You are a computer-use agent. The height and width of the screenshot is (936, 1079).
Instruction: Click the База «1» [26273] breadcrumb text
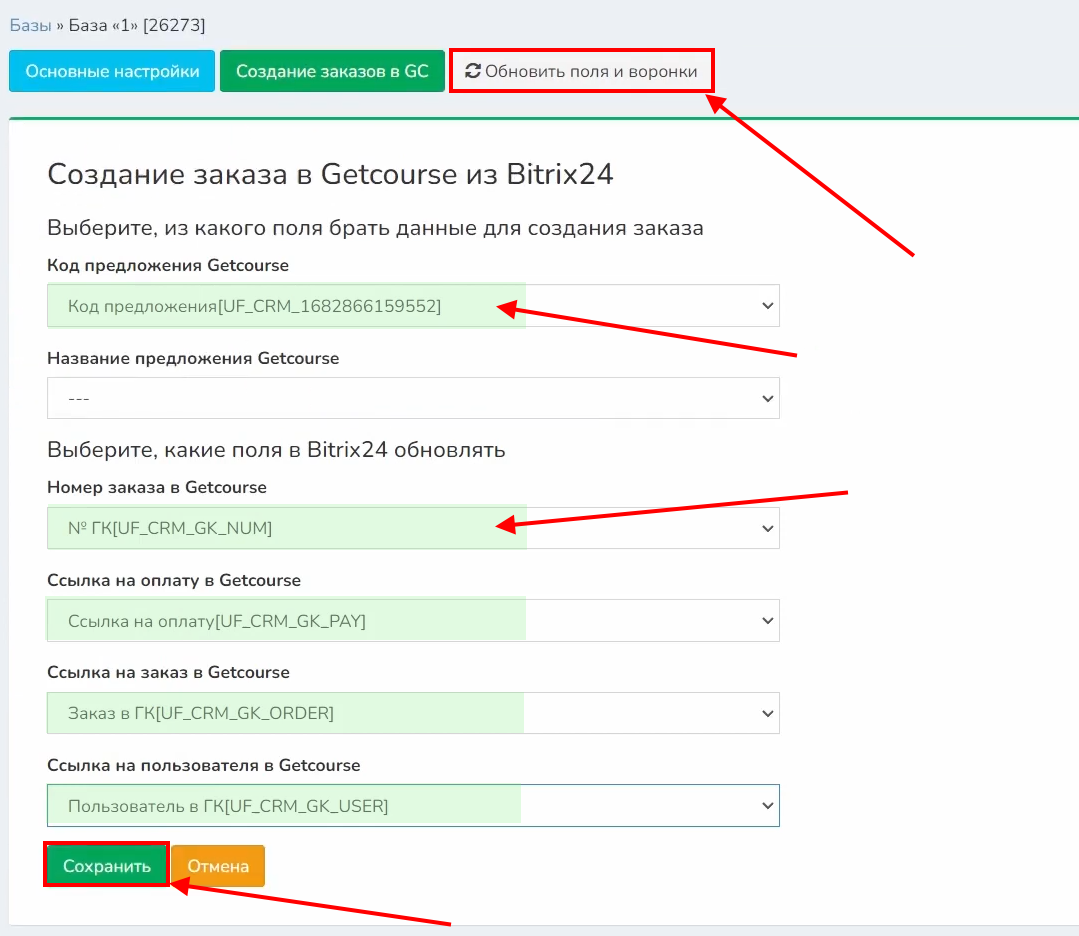[137, 25]
